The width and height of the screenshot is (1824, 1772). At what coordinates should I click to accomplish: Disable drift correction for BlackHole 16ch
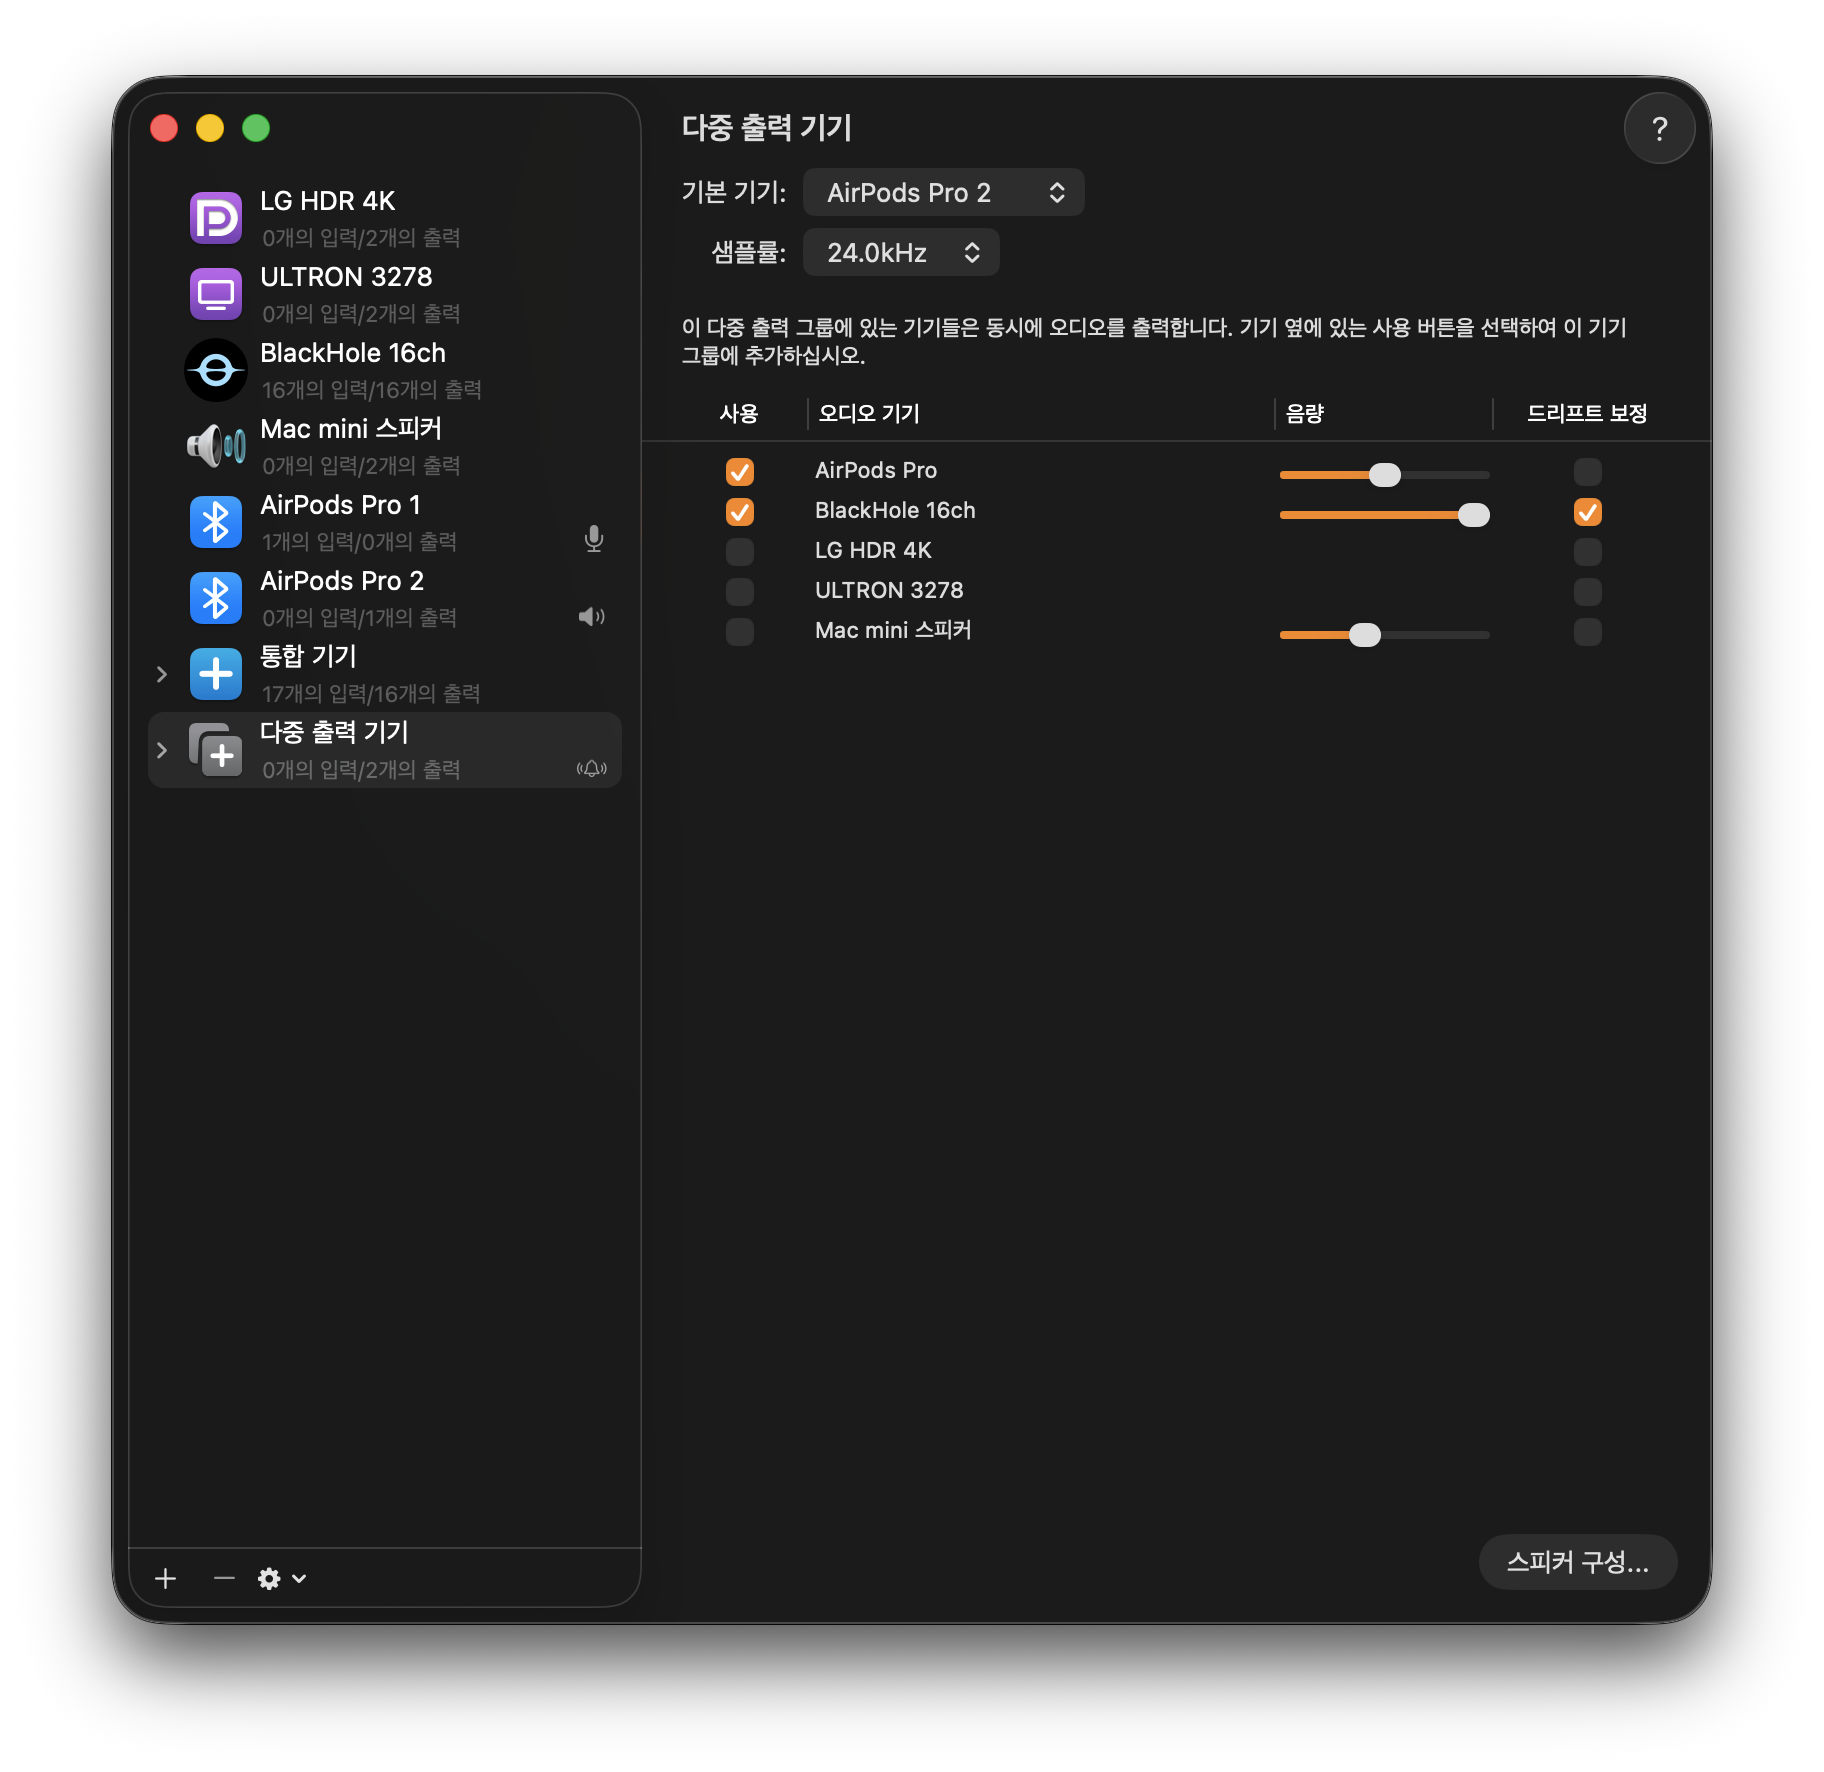click(1587, 512)
